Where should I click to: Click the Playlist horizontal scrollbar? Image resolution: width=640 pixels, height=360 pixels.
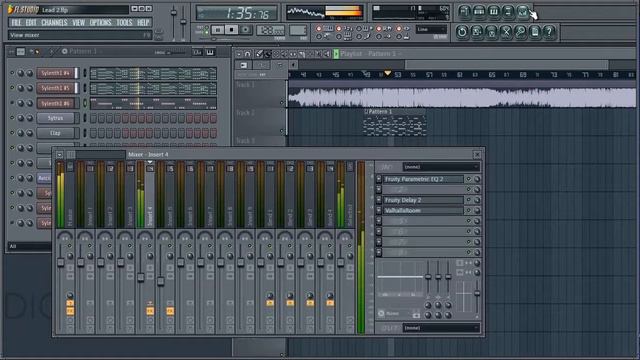pos(506,64)
